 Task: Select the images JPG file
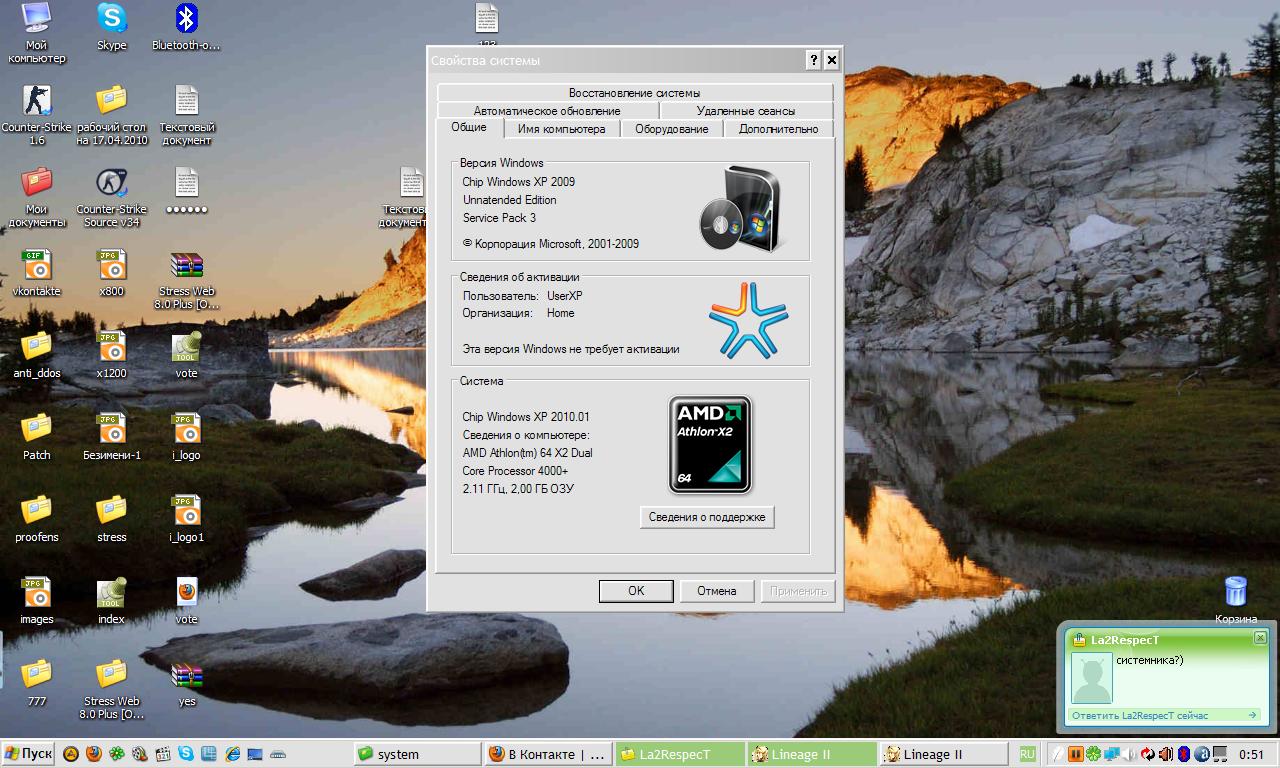[x=37, y=601]
